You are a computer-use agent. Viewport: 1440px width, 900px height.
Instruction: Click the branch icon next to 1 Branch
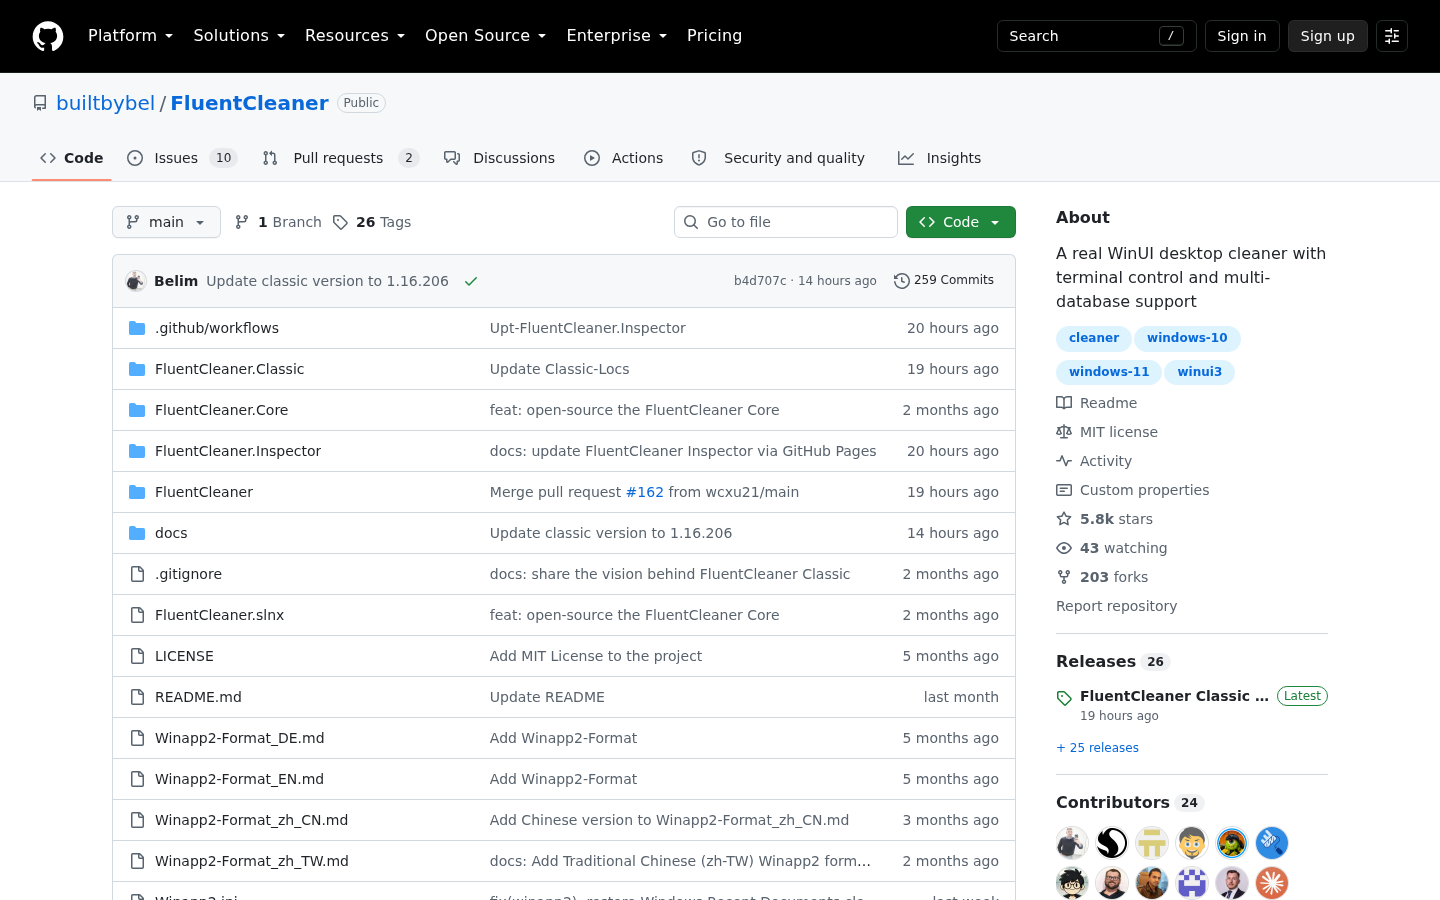pyautogui.click(x=242, y=222)
